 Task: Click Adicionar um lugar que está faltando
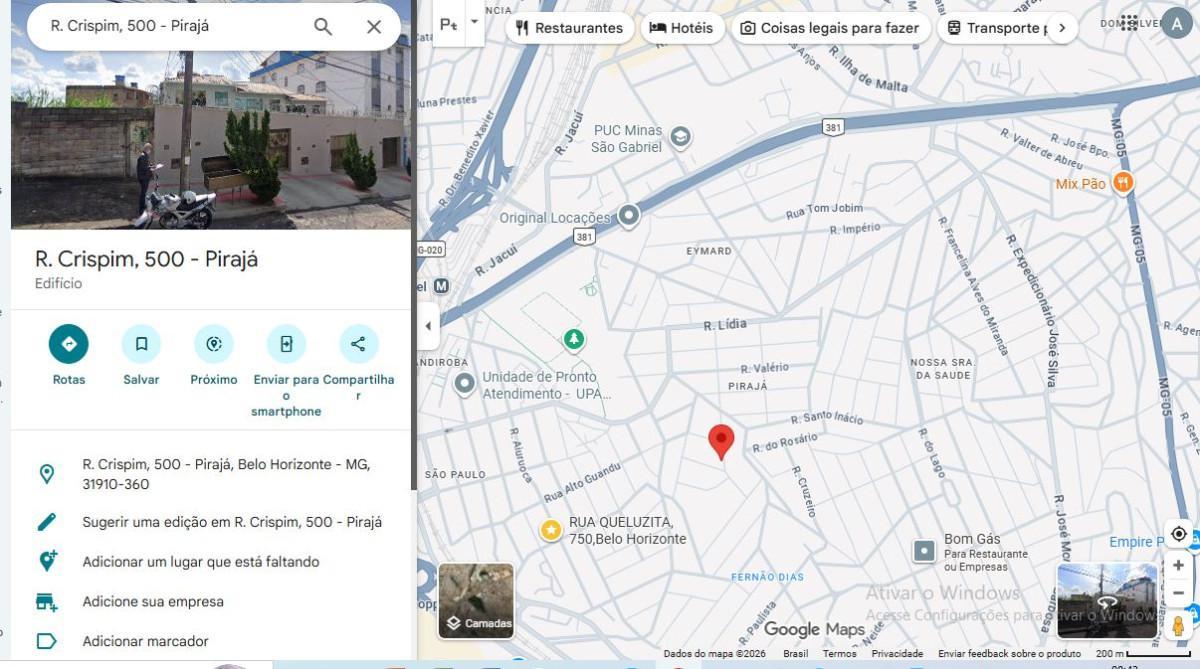click(201, 562)
